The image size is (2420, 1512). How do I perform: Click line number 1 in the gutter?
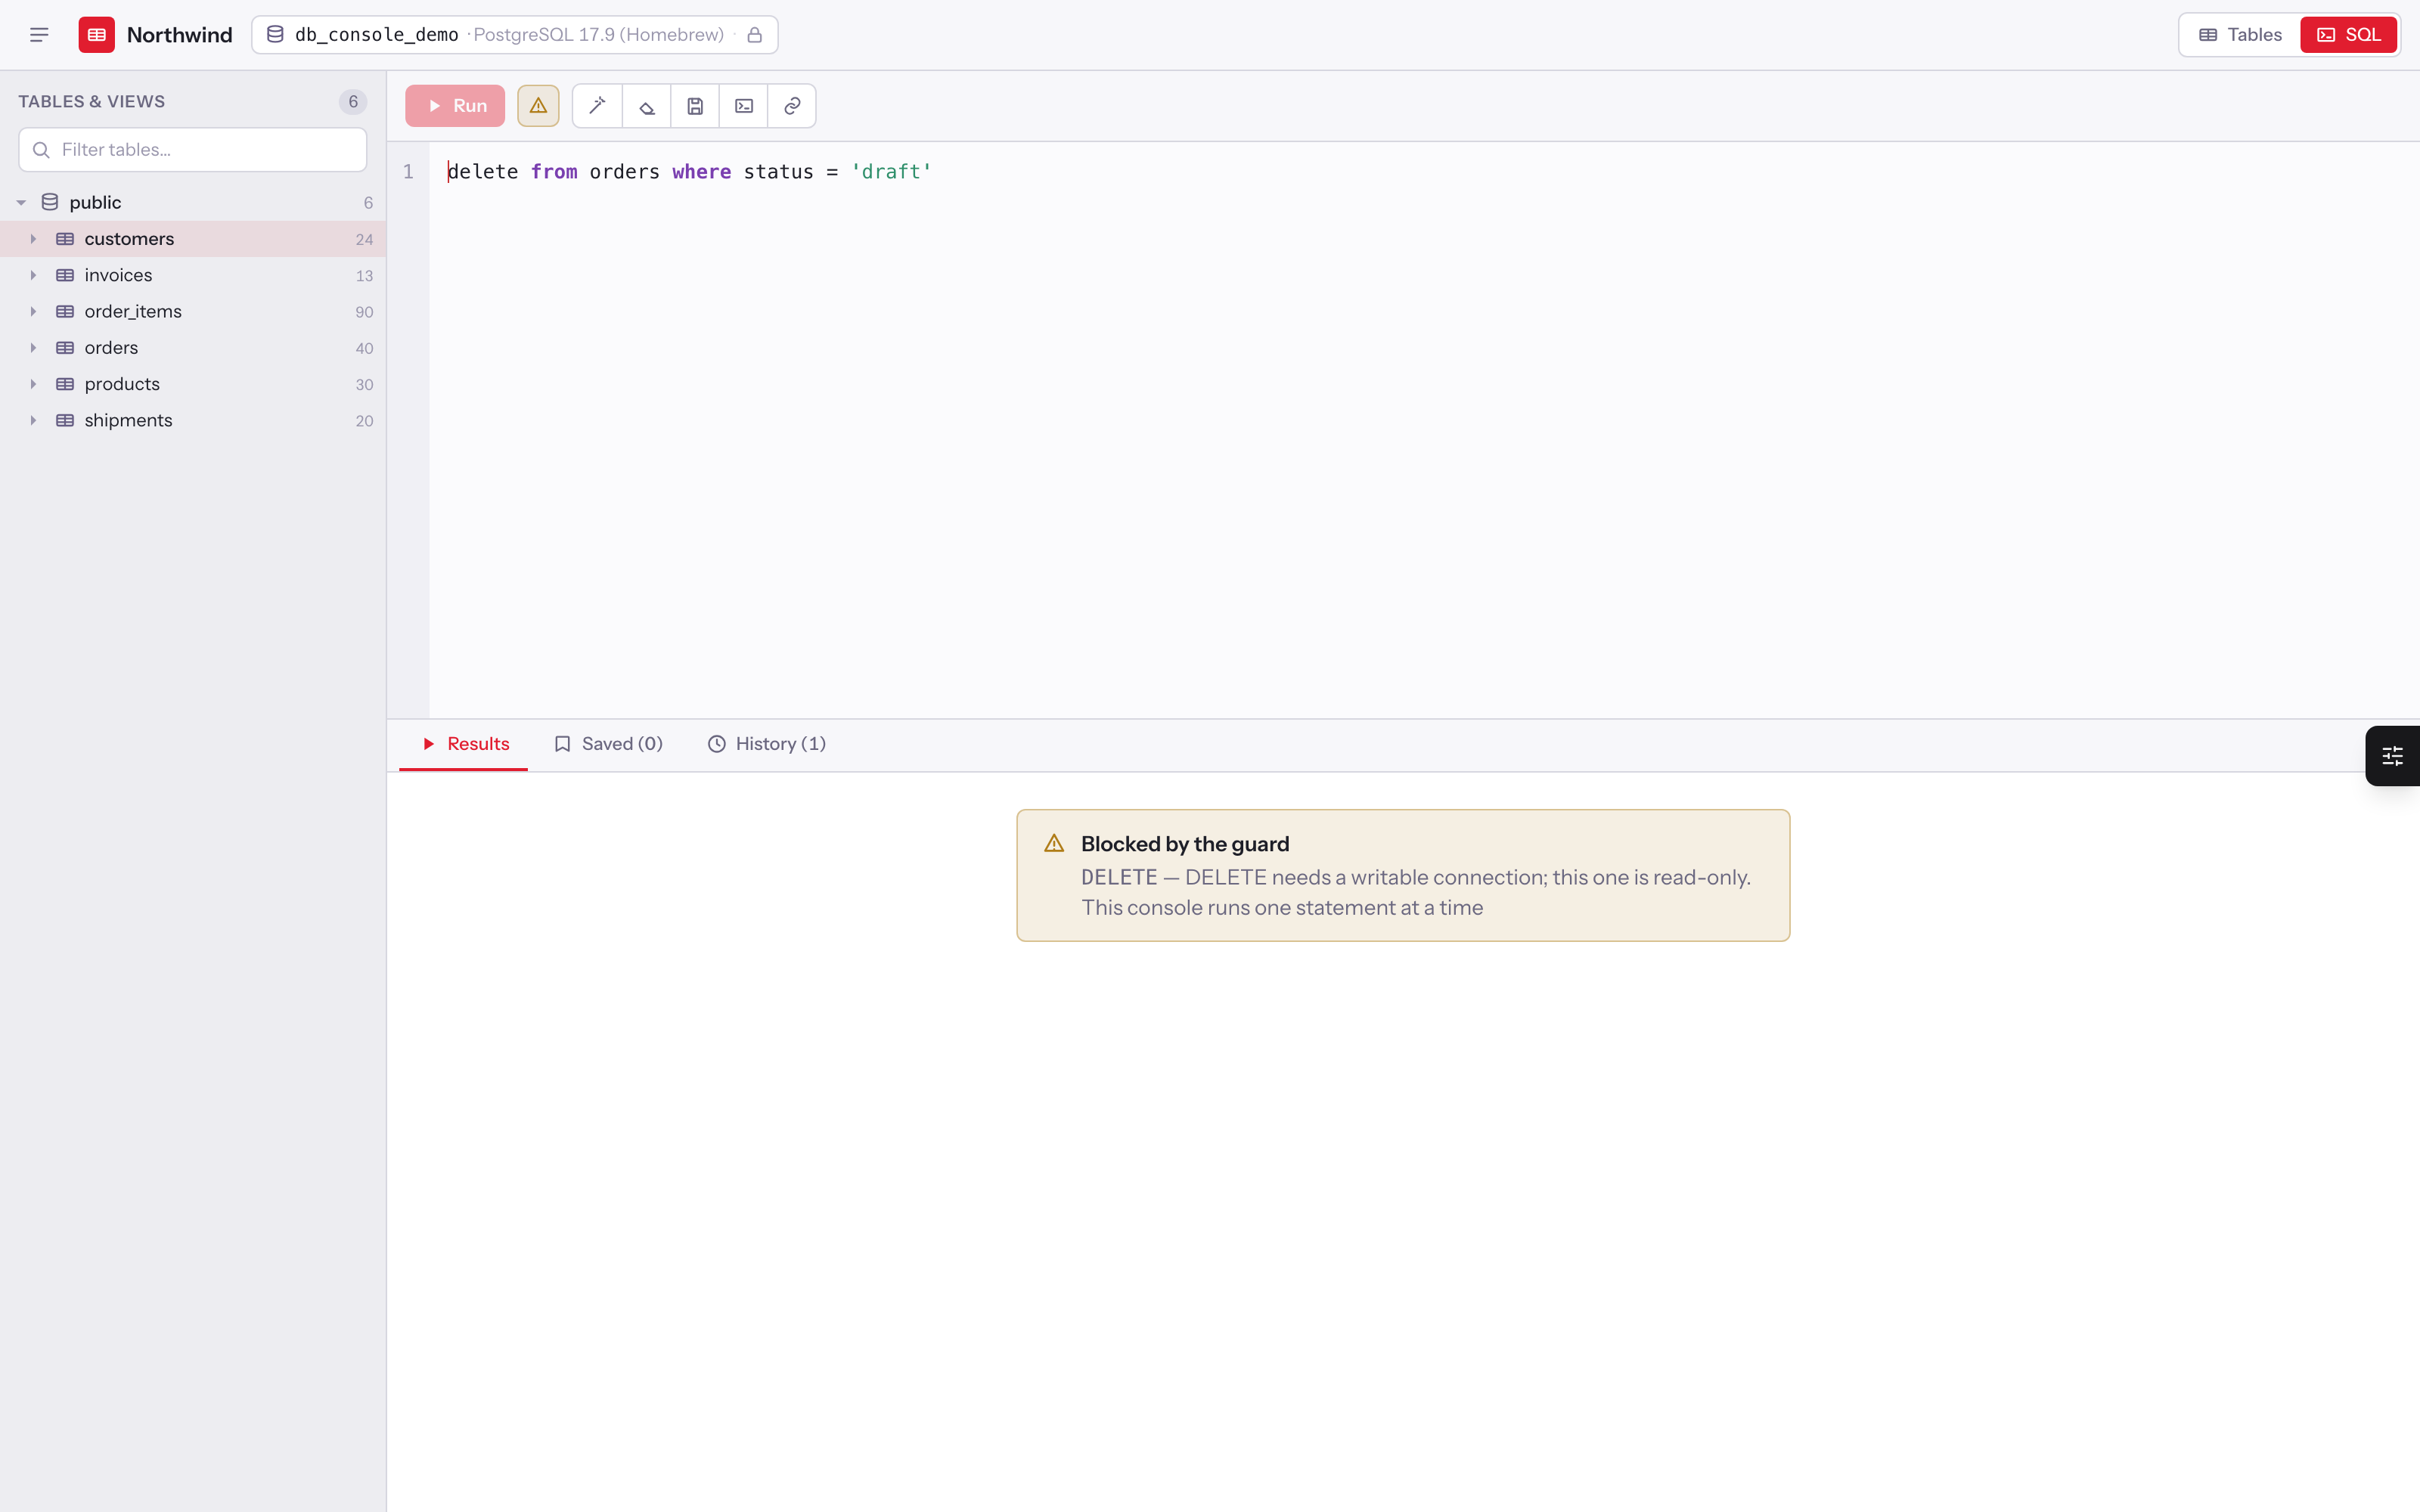click(x=408, y=172)
